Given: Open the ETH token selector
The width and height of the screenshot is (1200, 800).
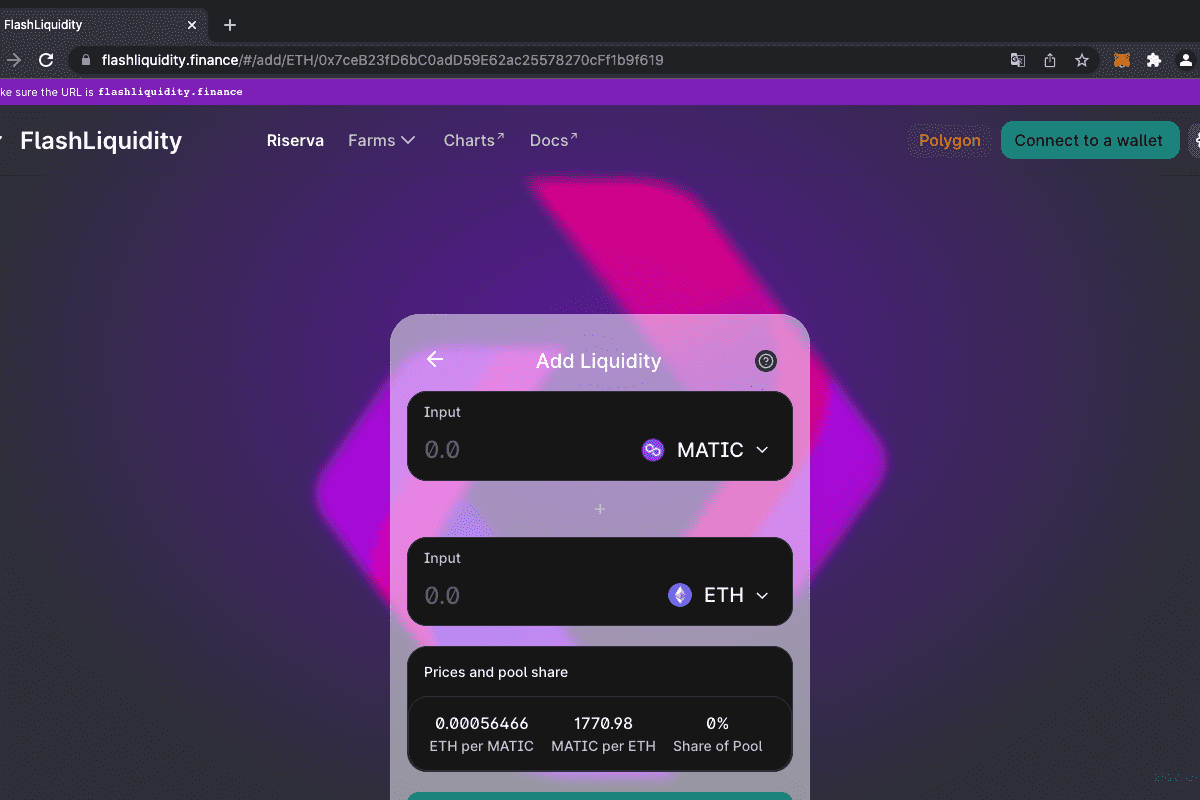Looking at the screenshot, I should tap(719, 596).
